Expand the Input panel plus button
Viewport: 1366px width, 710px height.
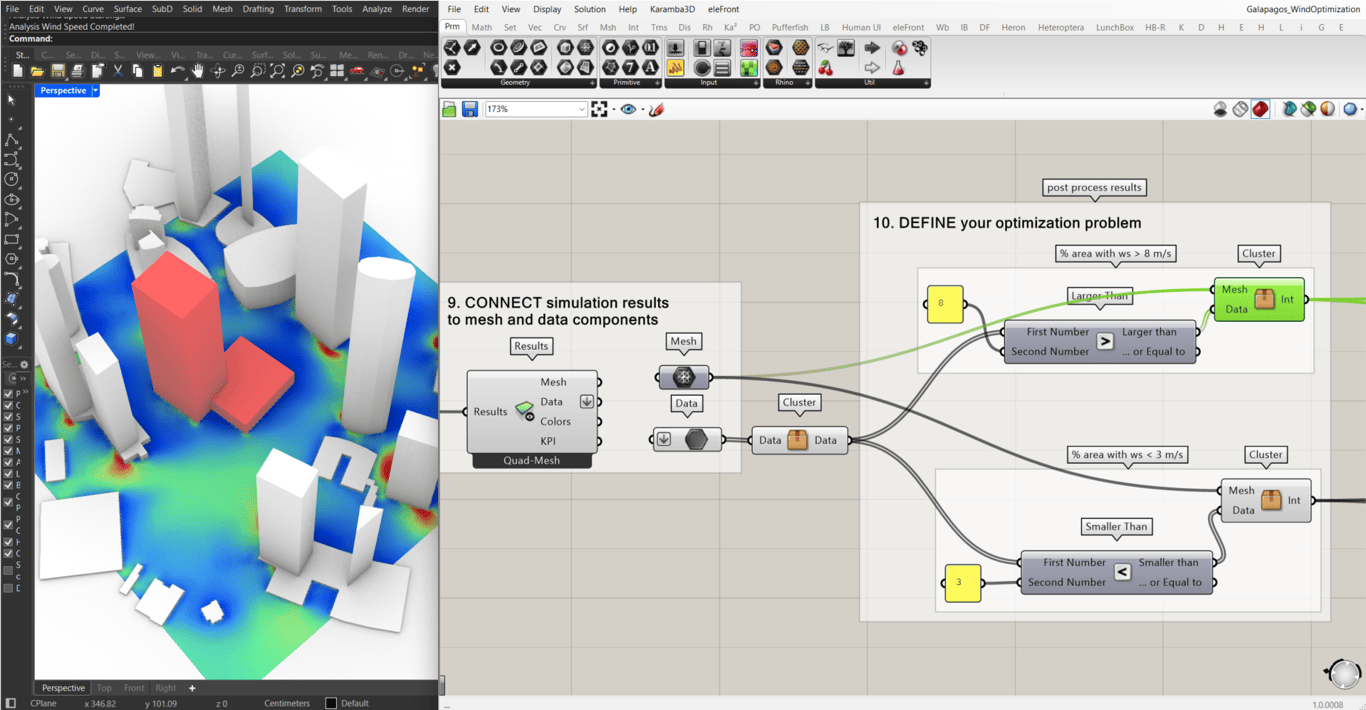coord(756,83)
